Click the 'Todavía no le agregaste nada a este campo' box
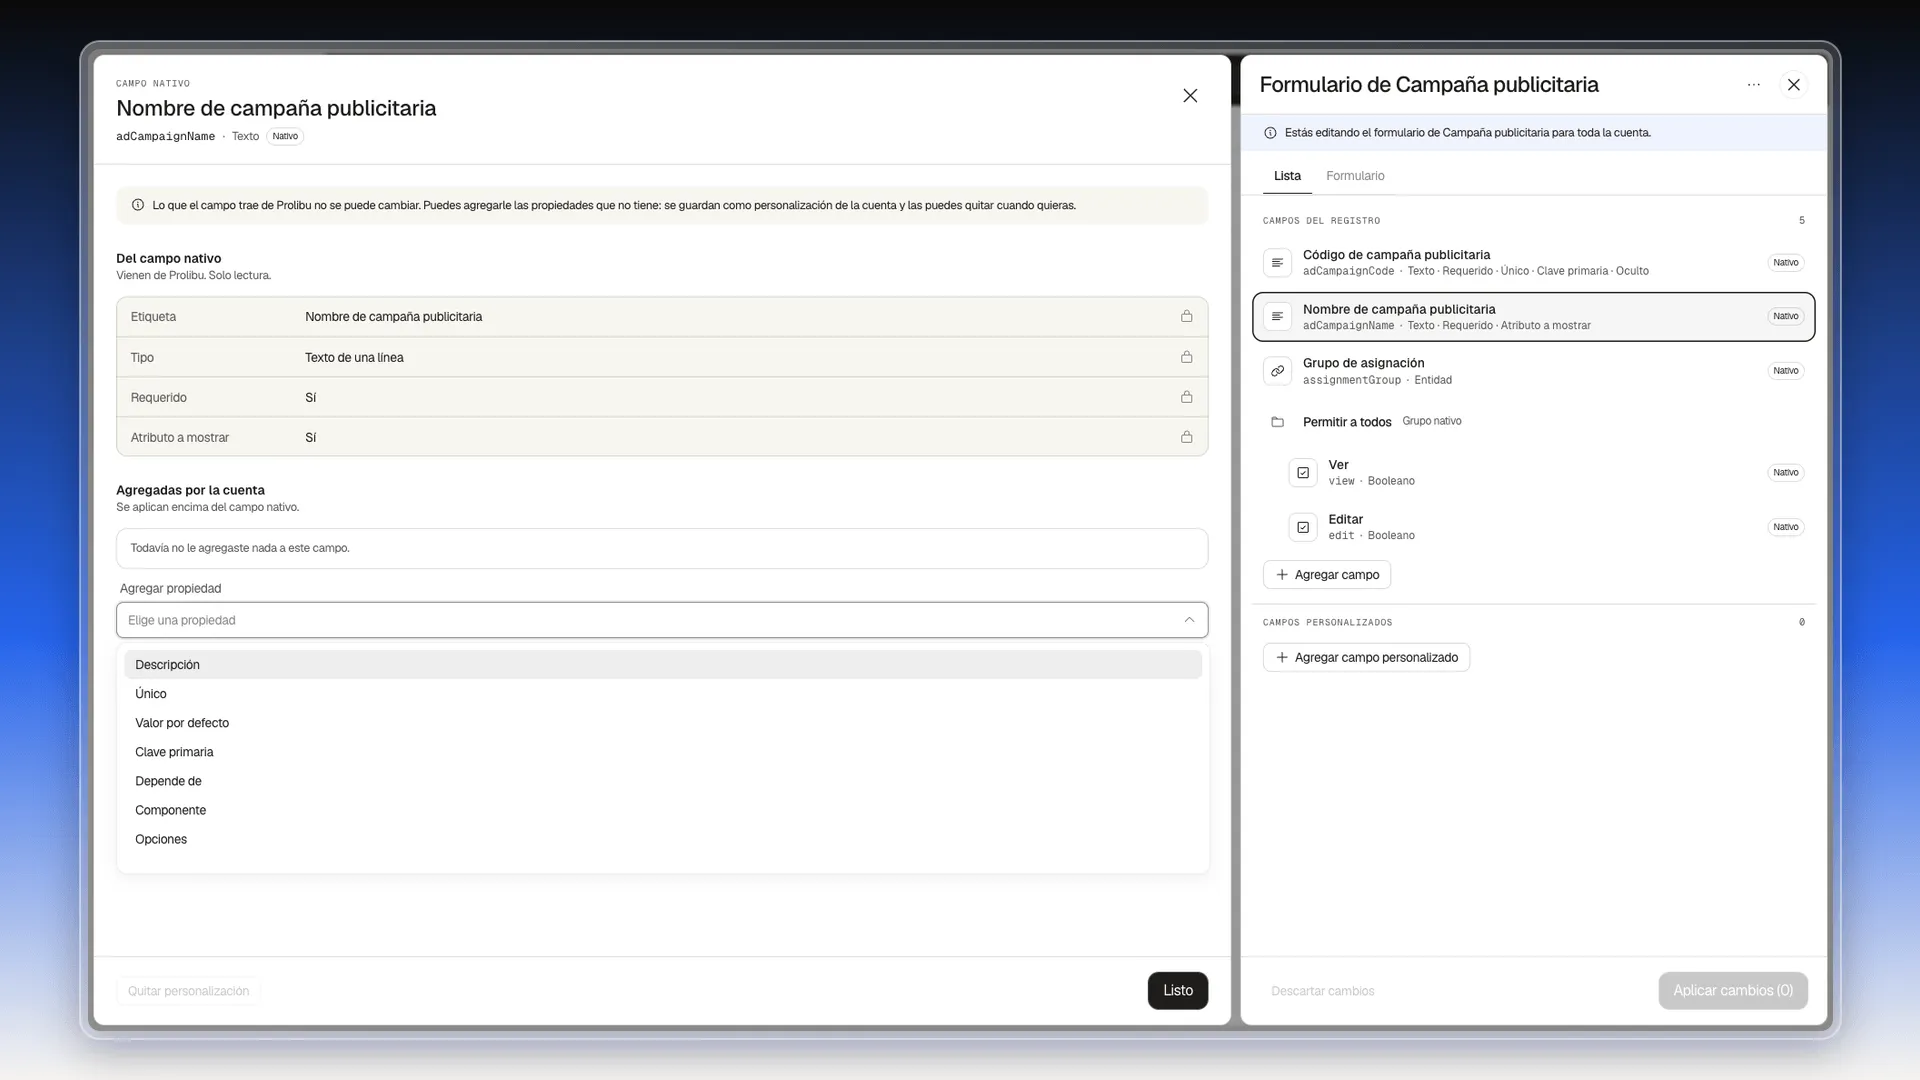This screenshot has height=1080, width=1920. (662, 548)
